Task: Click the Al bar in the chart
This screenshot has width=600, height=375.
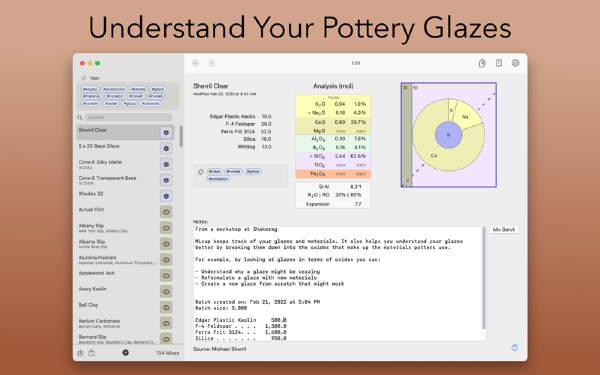Action: 406,135
